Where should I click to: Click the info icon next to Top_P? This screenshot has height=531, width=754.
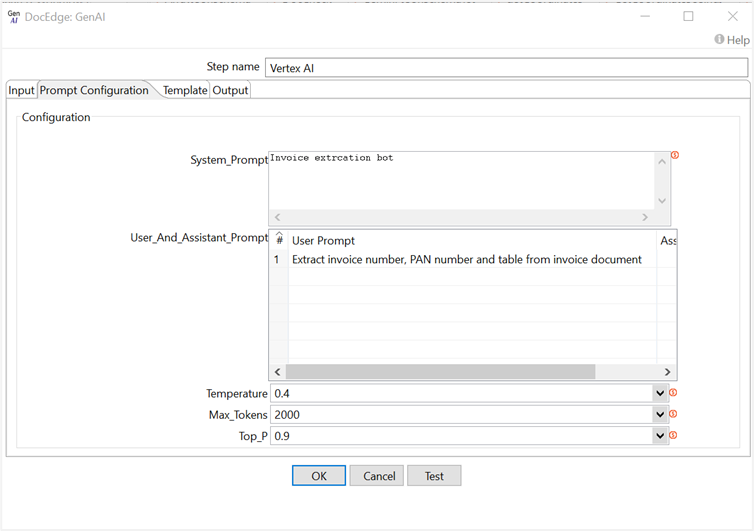(x=673, y=435)
